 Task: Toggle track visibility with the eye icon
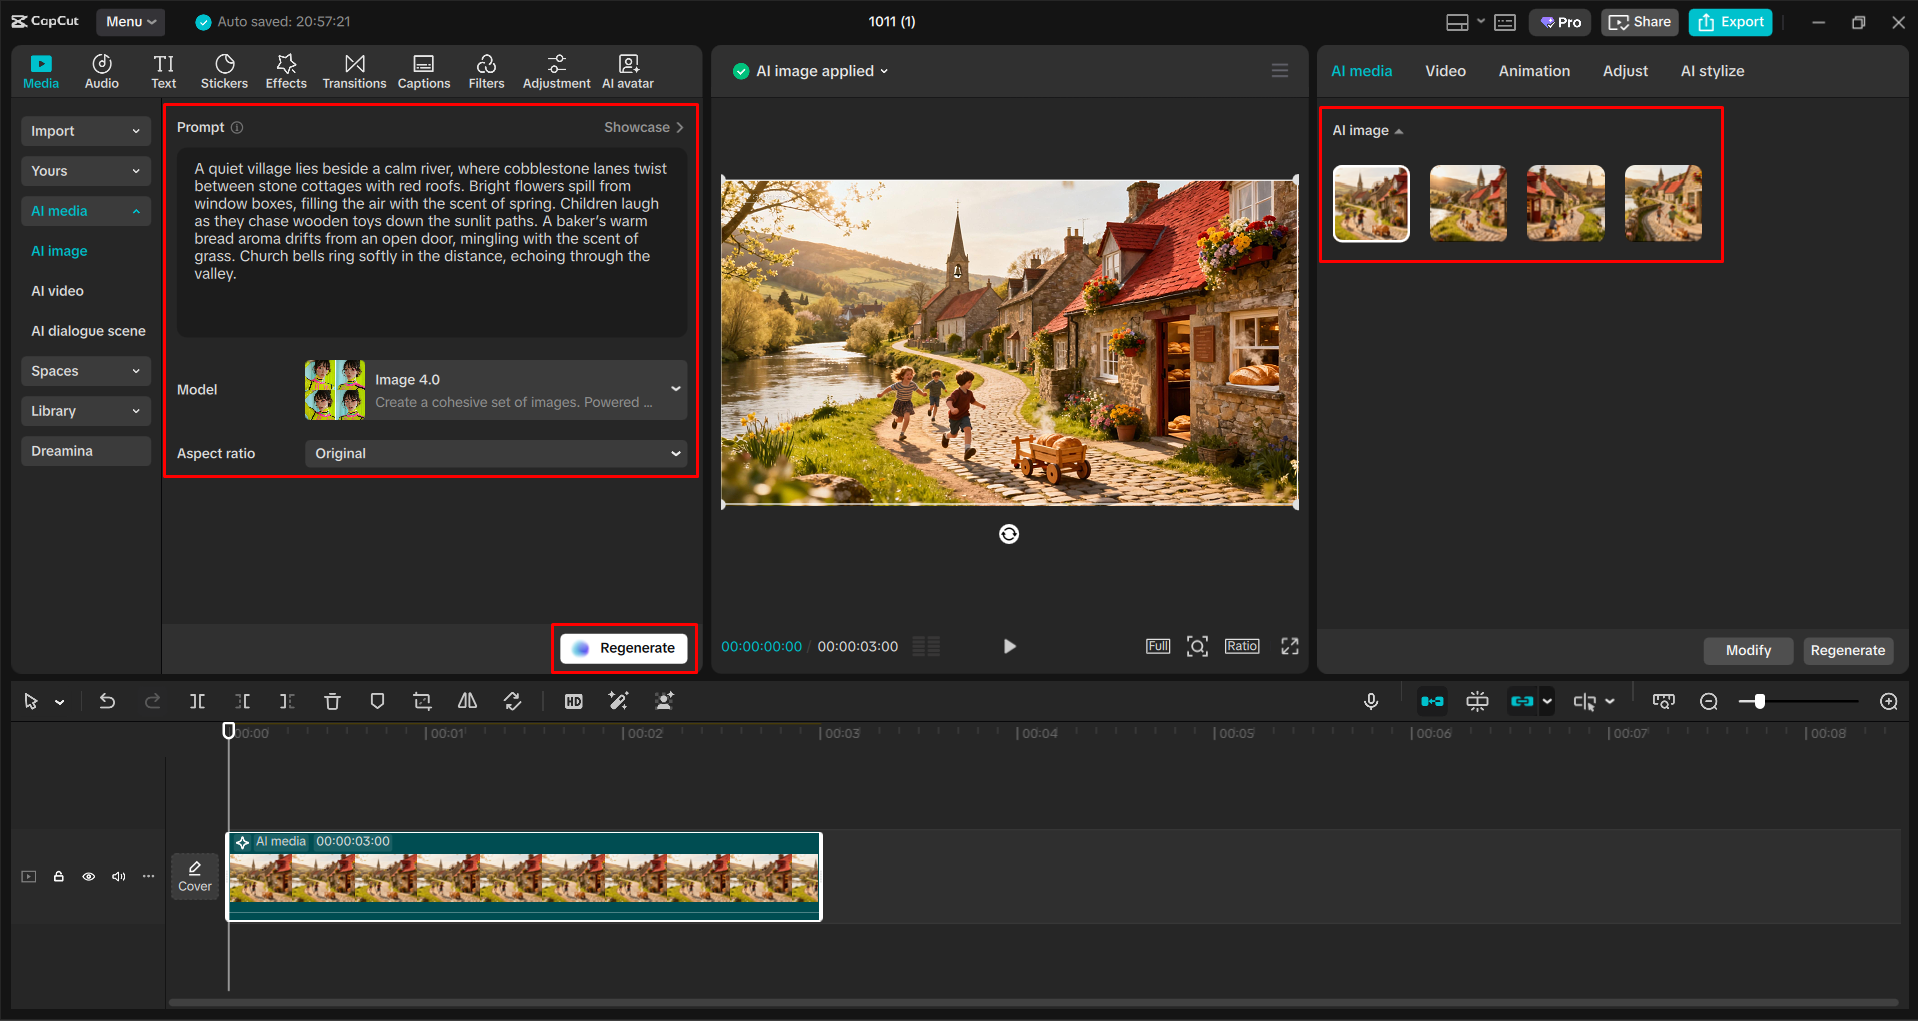(x=88, y=876)
